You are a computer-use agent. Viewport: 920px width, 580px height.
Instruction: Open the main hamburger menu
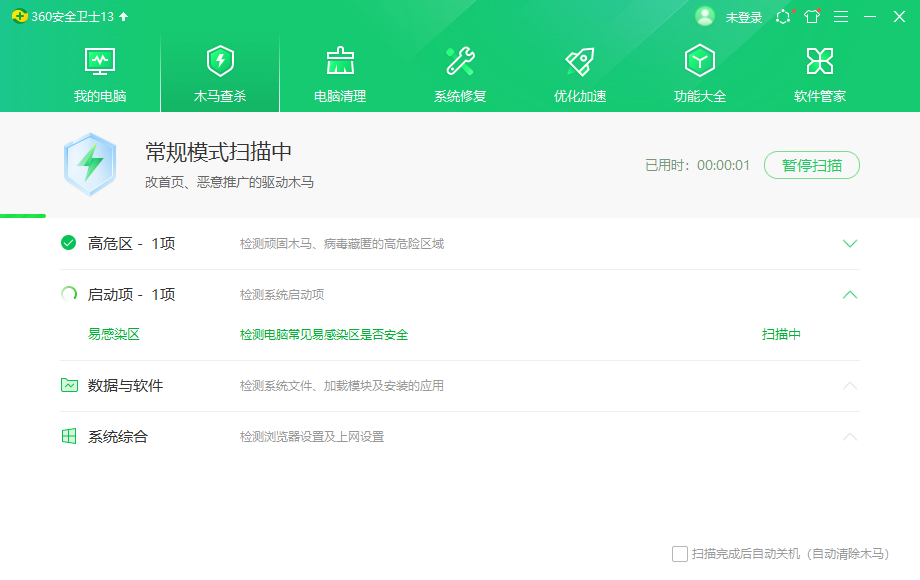841,17
